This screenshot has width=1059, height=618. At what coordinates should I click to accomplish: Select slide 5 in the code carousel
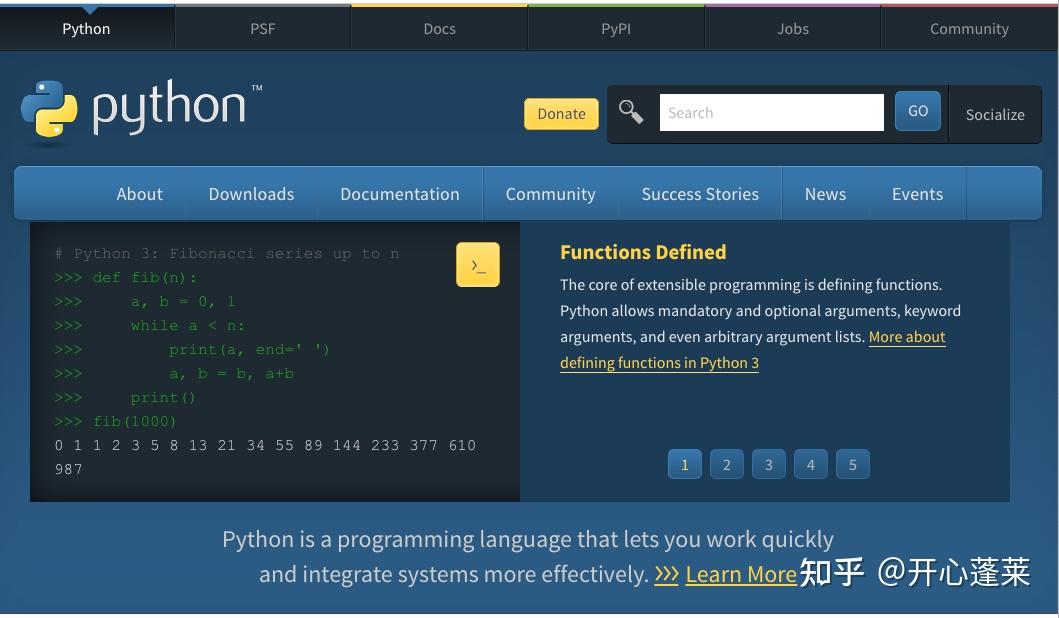click(x=852, y=464)
